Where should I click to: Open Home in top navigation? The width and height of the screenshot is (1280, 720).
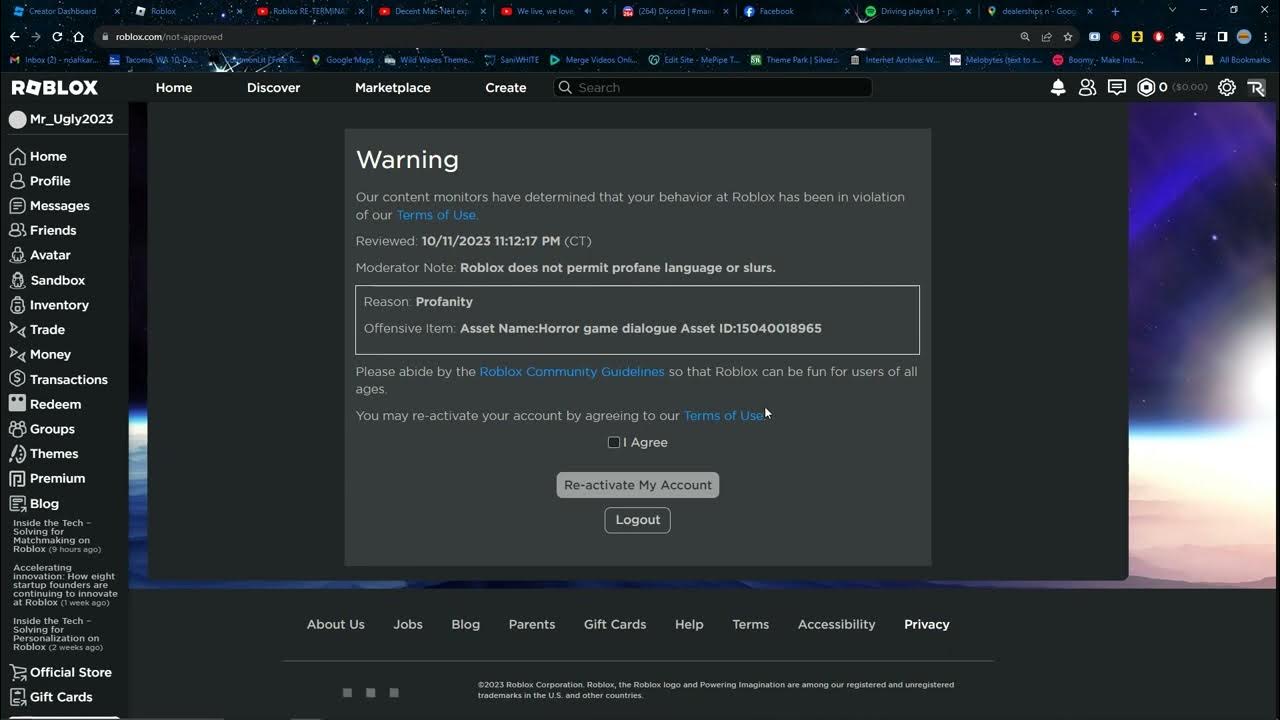(174, 88)
